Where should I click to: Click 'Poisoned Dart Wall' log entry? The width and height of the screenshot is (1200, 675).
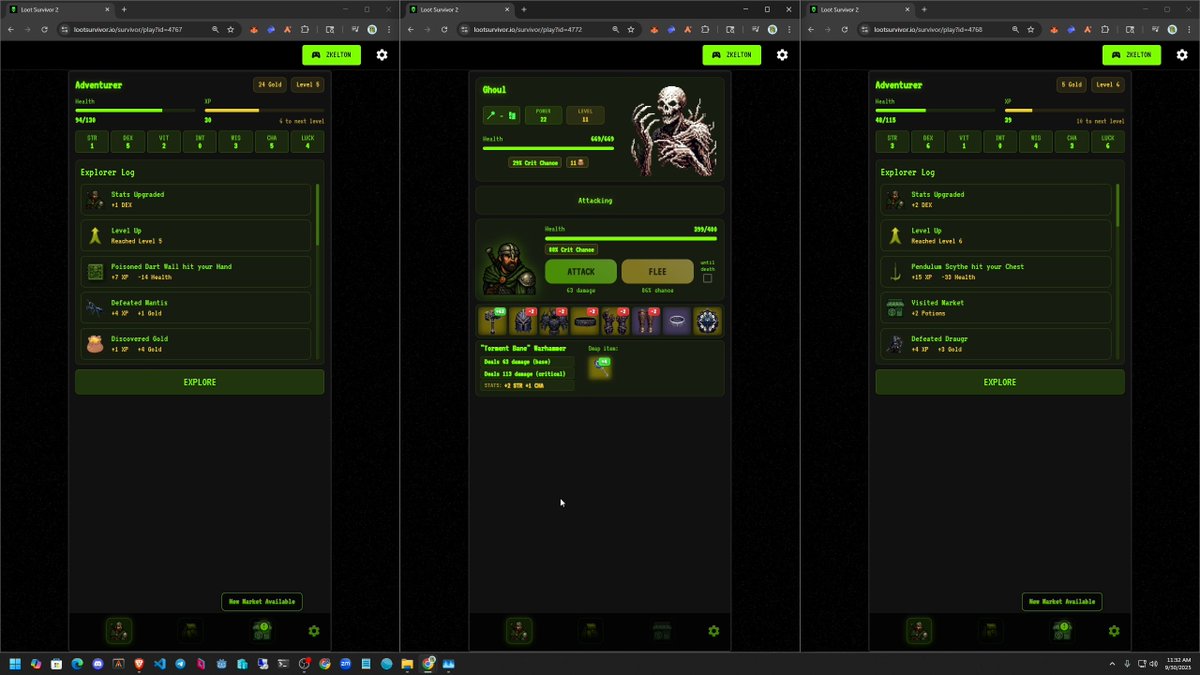pos(196,271)
